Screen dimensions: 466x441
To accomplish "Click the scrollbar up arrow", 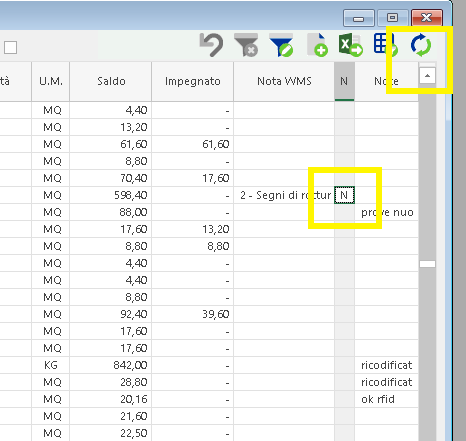I will (x=427, y=76).
